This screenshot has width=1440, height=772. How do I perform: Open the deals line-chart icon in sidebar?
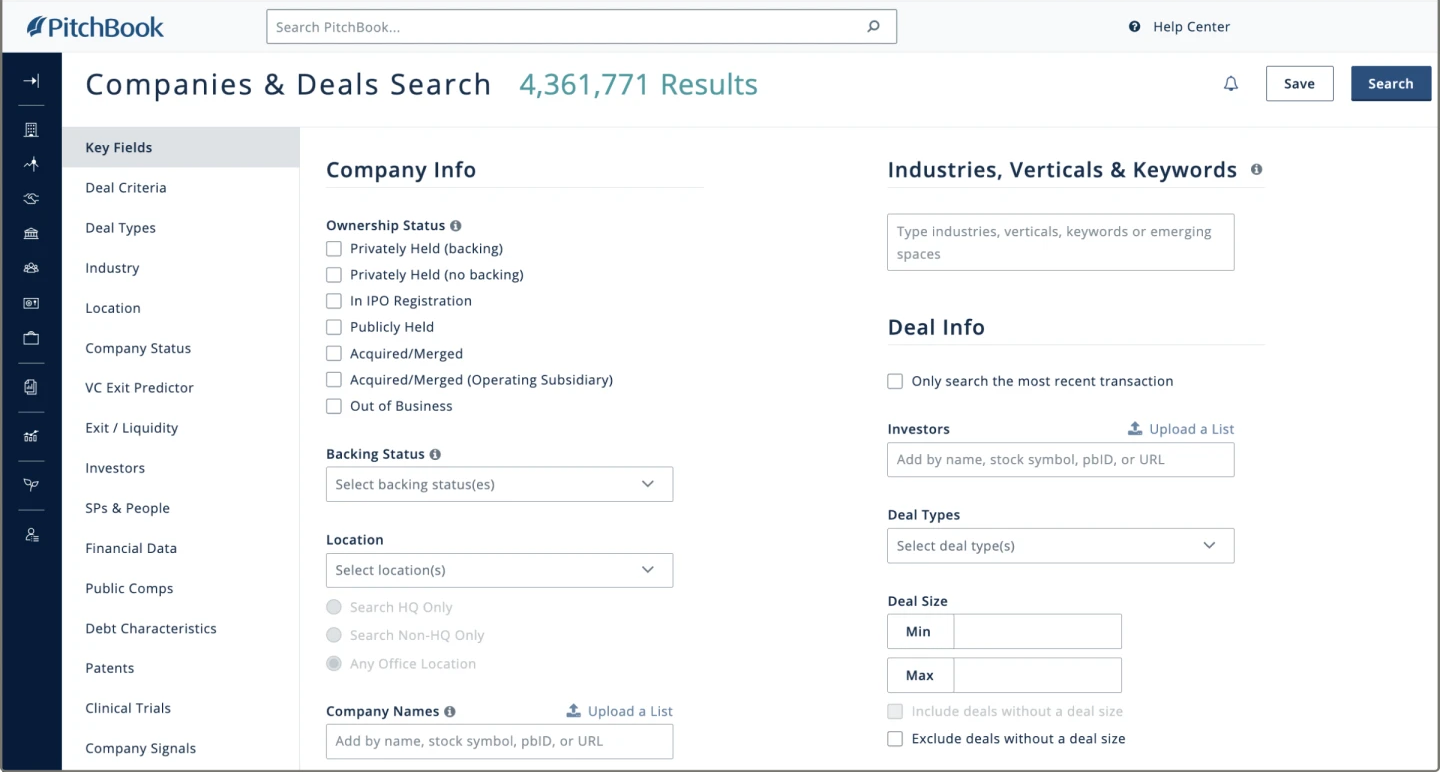(x=31, y=164)
